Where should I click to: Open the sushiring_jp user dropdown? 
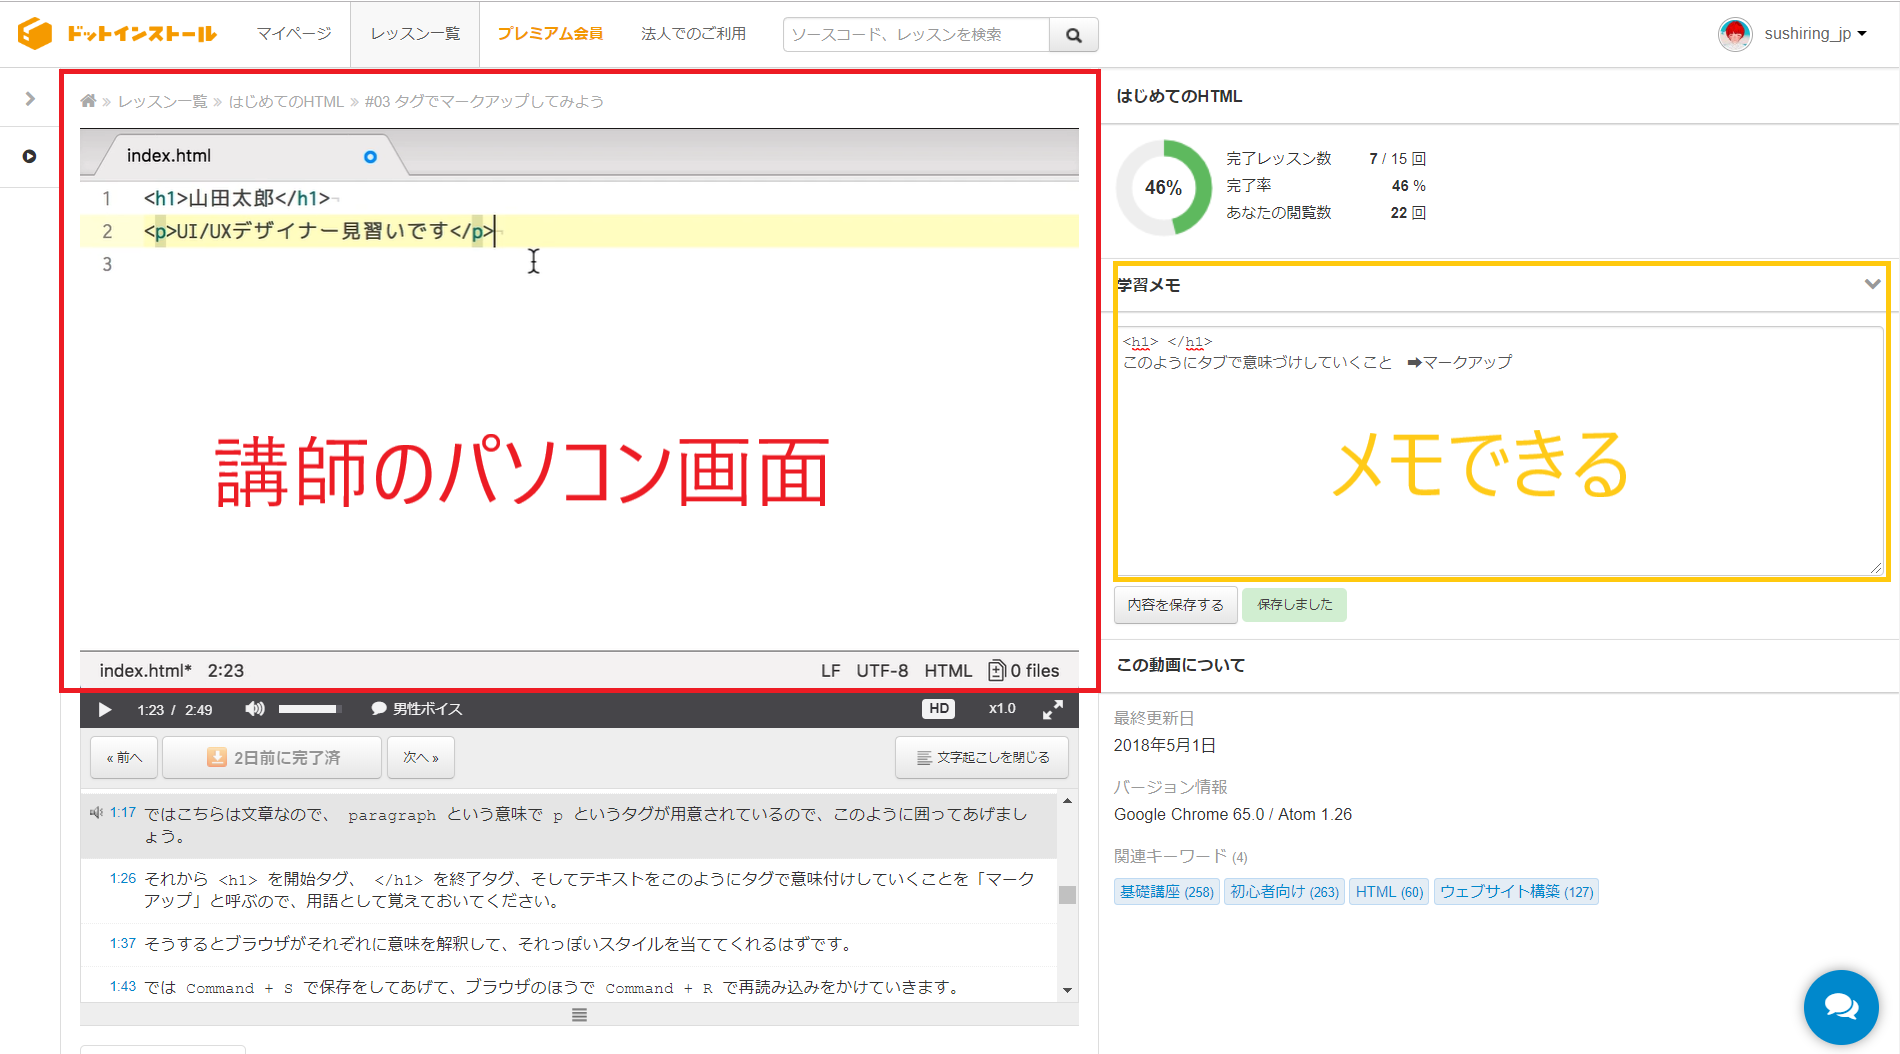point(1815,34)
